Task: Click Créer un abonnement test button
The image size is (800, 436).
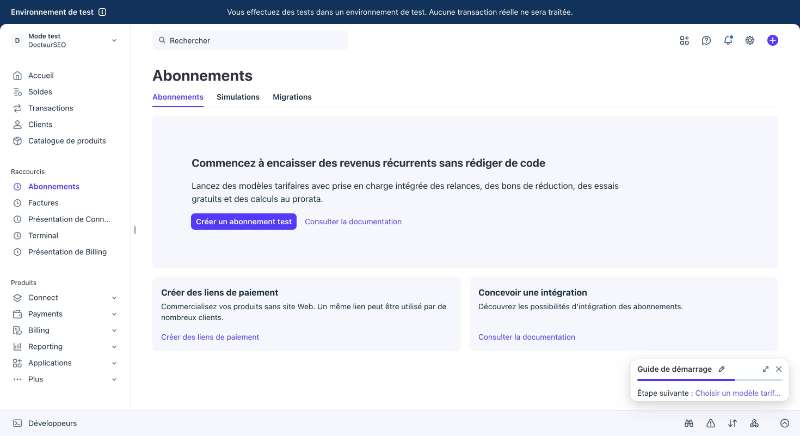Action: click(x=244, y=221)
